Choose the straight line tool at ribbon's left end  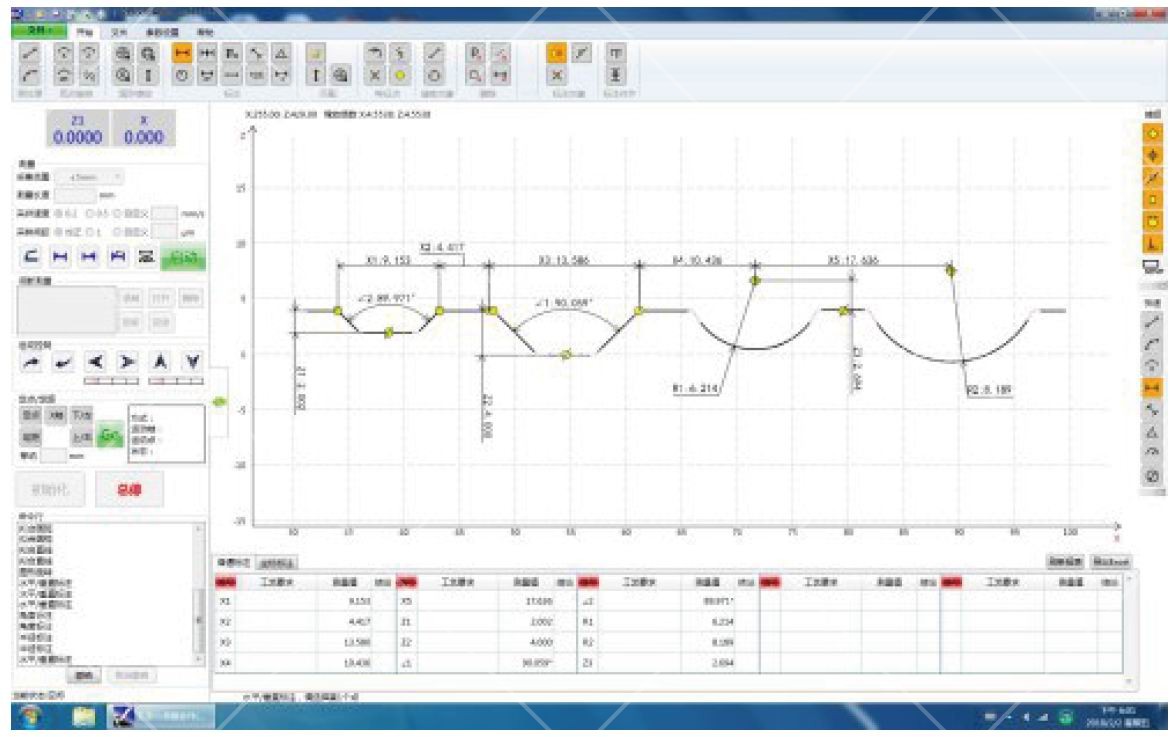30,52
